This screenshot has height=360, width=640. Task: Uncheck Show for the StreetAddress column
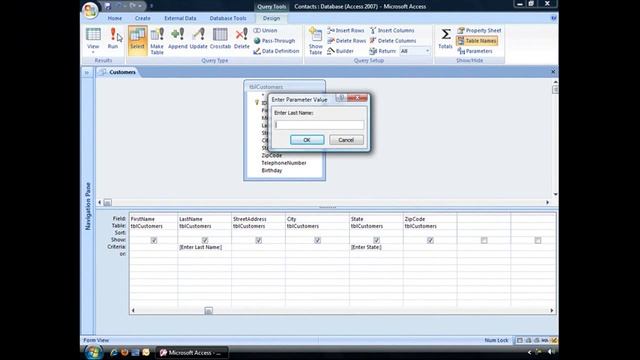pos(258,240)
